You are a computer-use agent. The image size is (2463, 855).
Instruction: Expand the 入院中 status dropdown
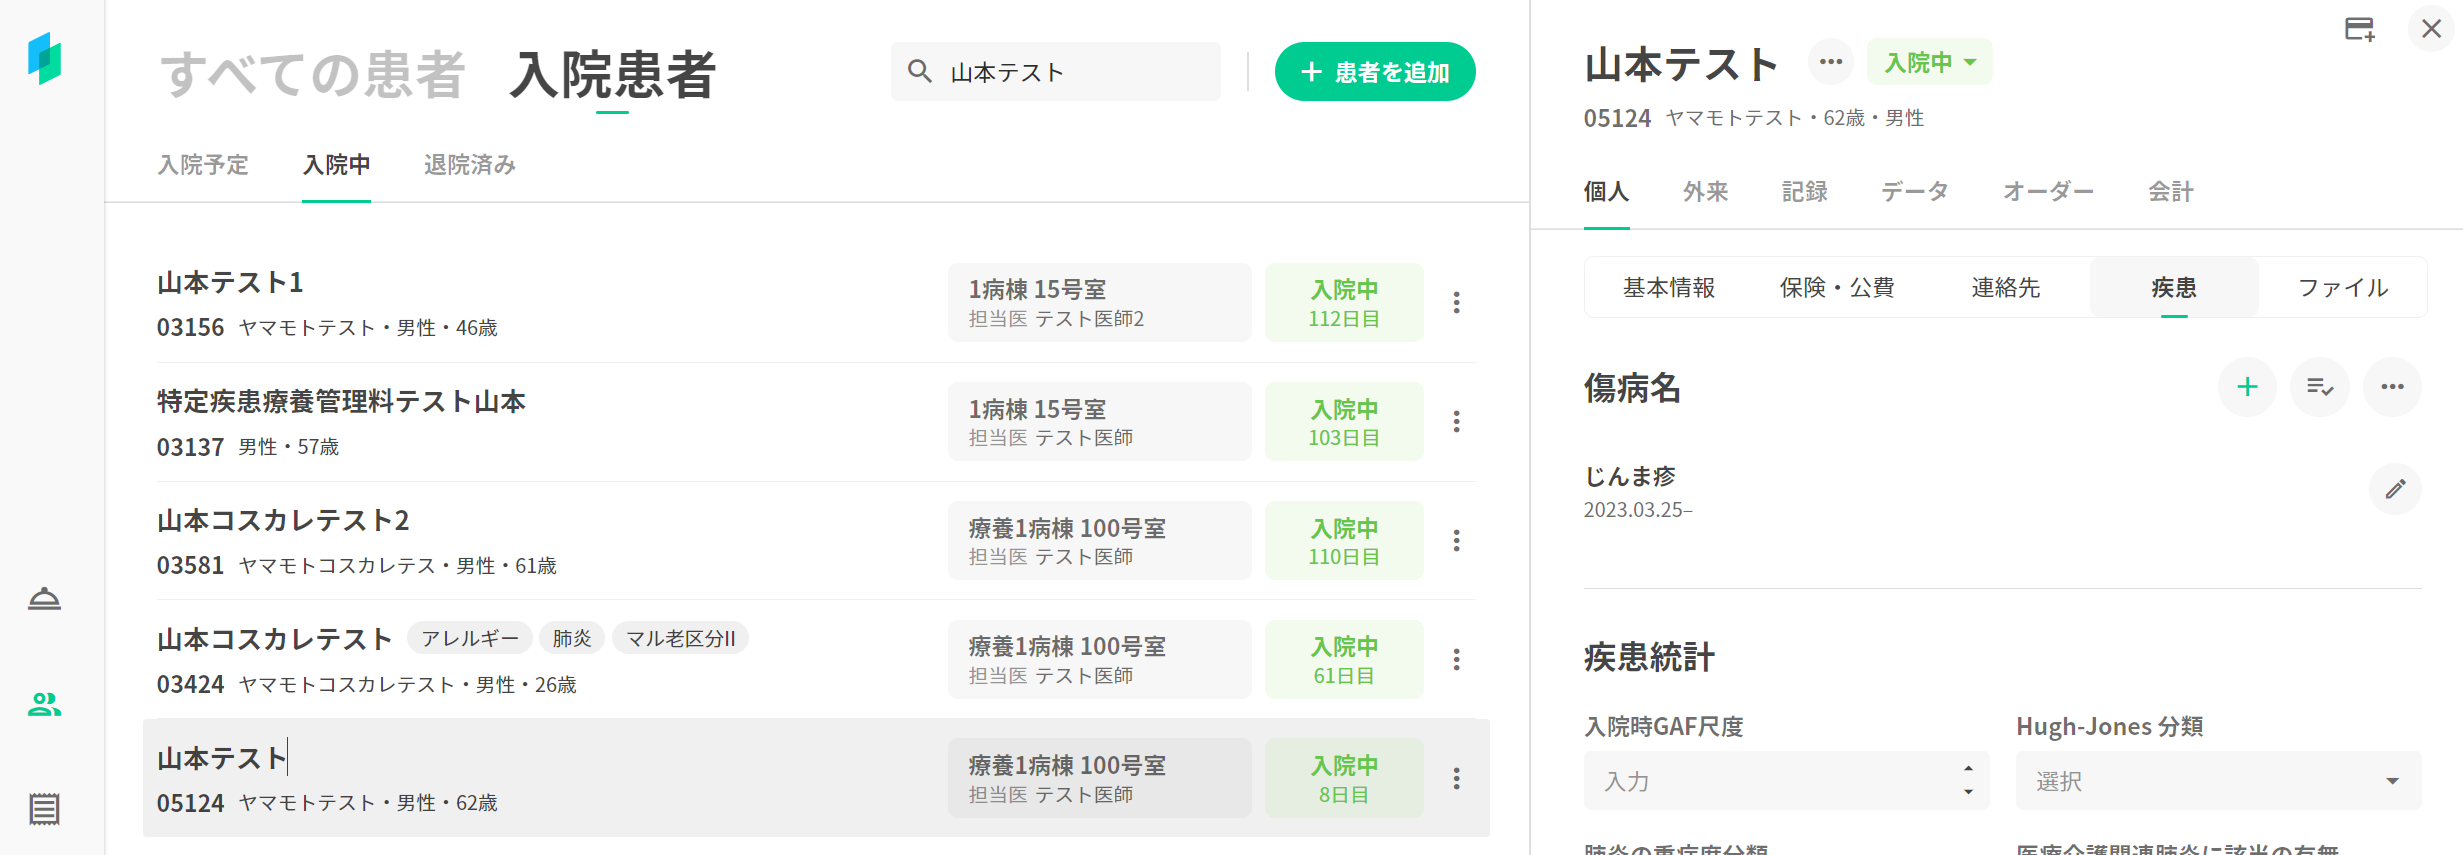[1929, 62]
